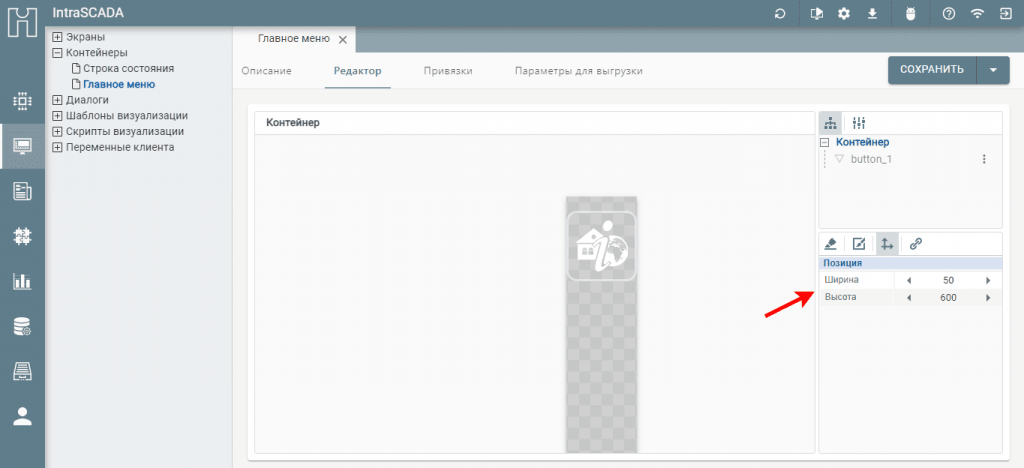Open the dropdown arrow beside СОХРАНИТЬ
Image resolution: width=1024 pixels, height=468 pixels.
pyautogui.click(x=993, y=70)
